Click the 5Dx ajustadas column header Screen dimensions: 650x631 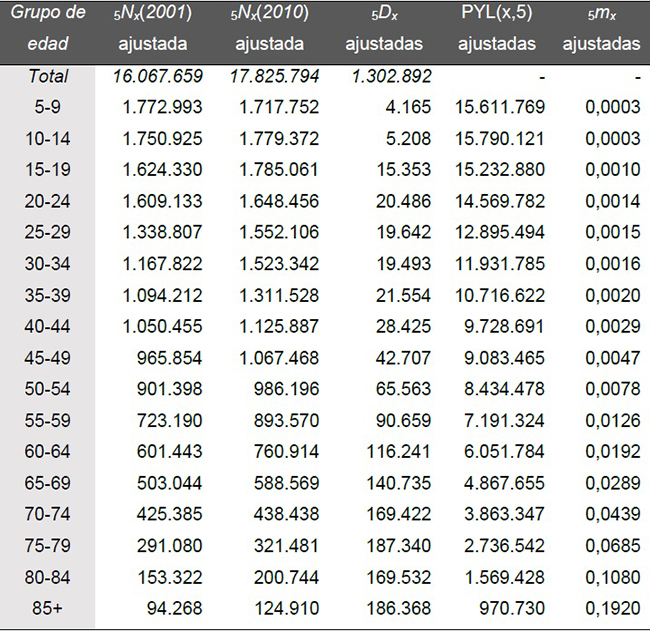pyautogui.click(x=383, y=28)
